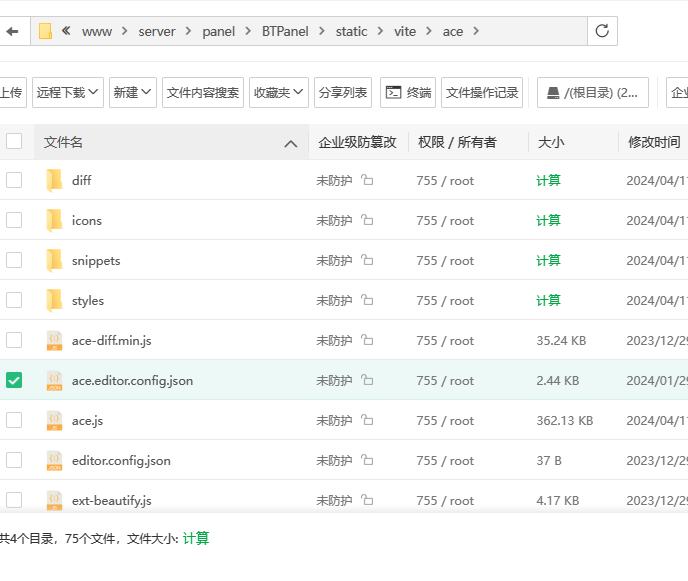Image resolution: width=688 pixels, height=581 pixels.
Task: Open the styles folder icon
Action: point(54,300)
